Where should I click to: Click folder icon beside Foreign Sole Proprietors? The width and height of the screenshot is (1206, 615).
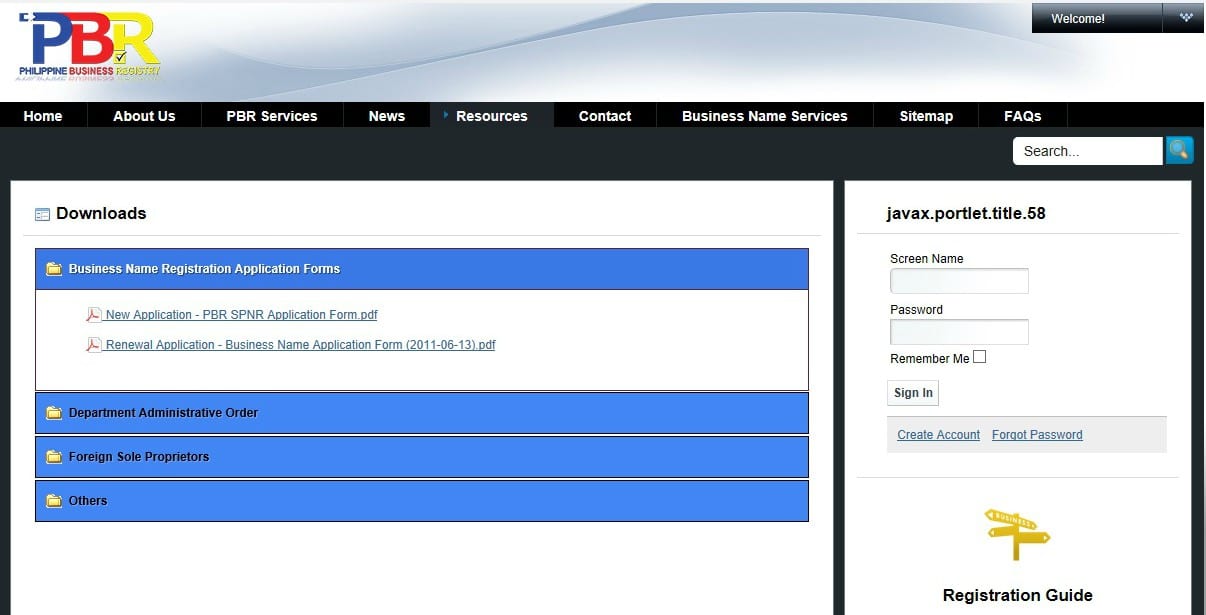tap(54, 457)
